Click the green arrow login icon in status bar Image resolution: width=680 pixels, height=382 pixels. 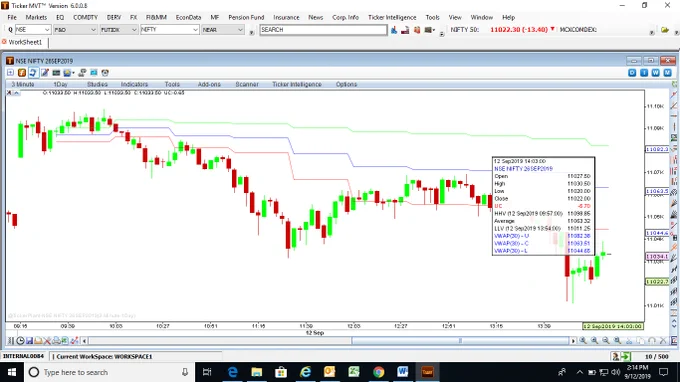(x=625, y=356)
